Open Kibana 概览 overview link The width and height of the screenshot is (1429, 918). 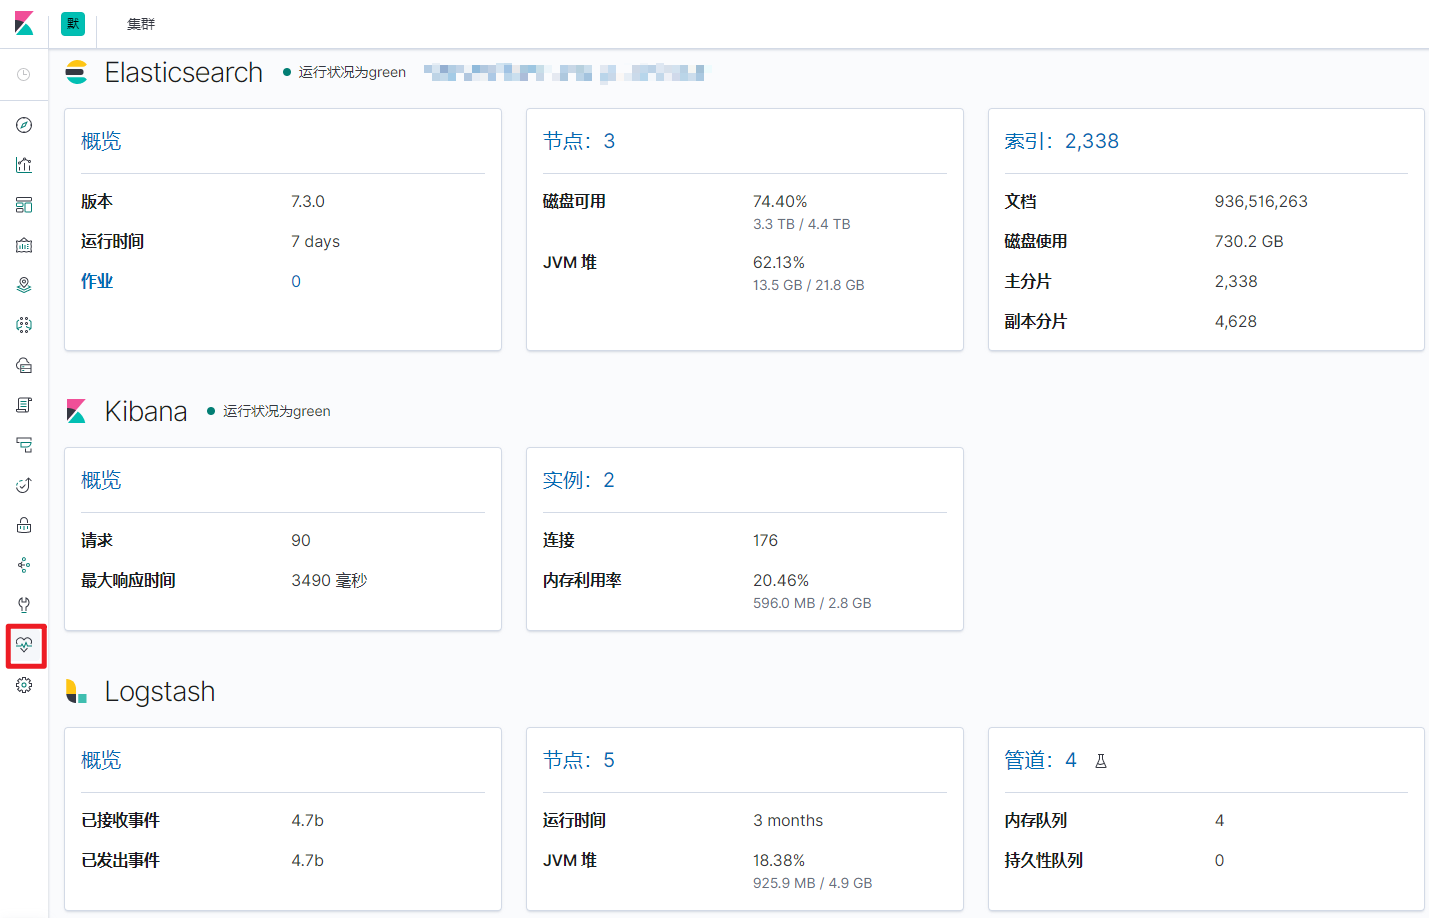click(x=101, y=480)
